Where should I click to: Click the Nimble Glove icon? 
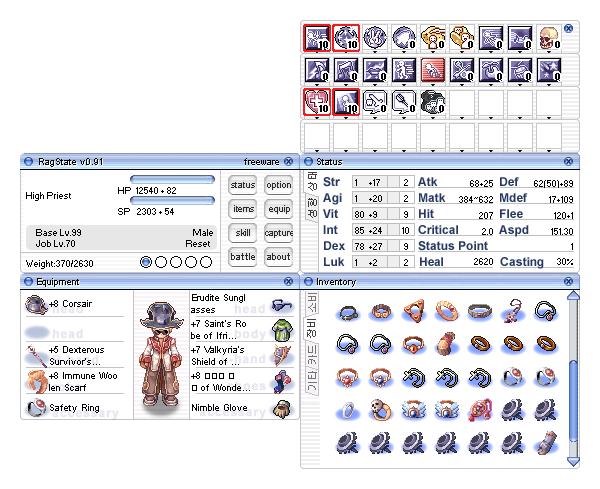pyautogui.click(x=282, y=409)
